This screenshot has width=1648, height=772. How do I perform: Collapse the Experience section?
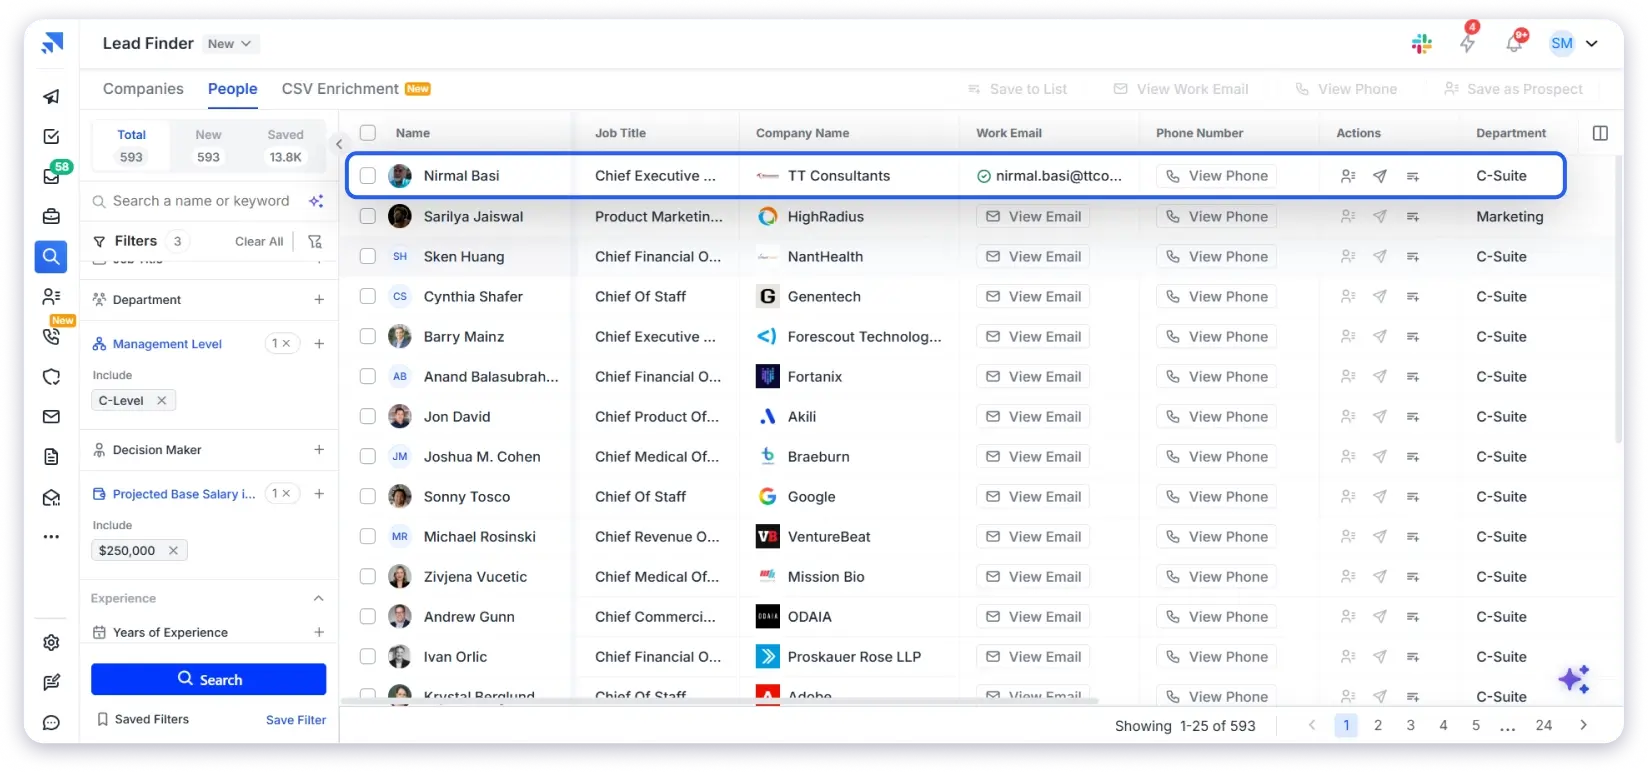pos(318,598)
